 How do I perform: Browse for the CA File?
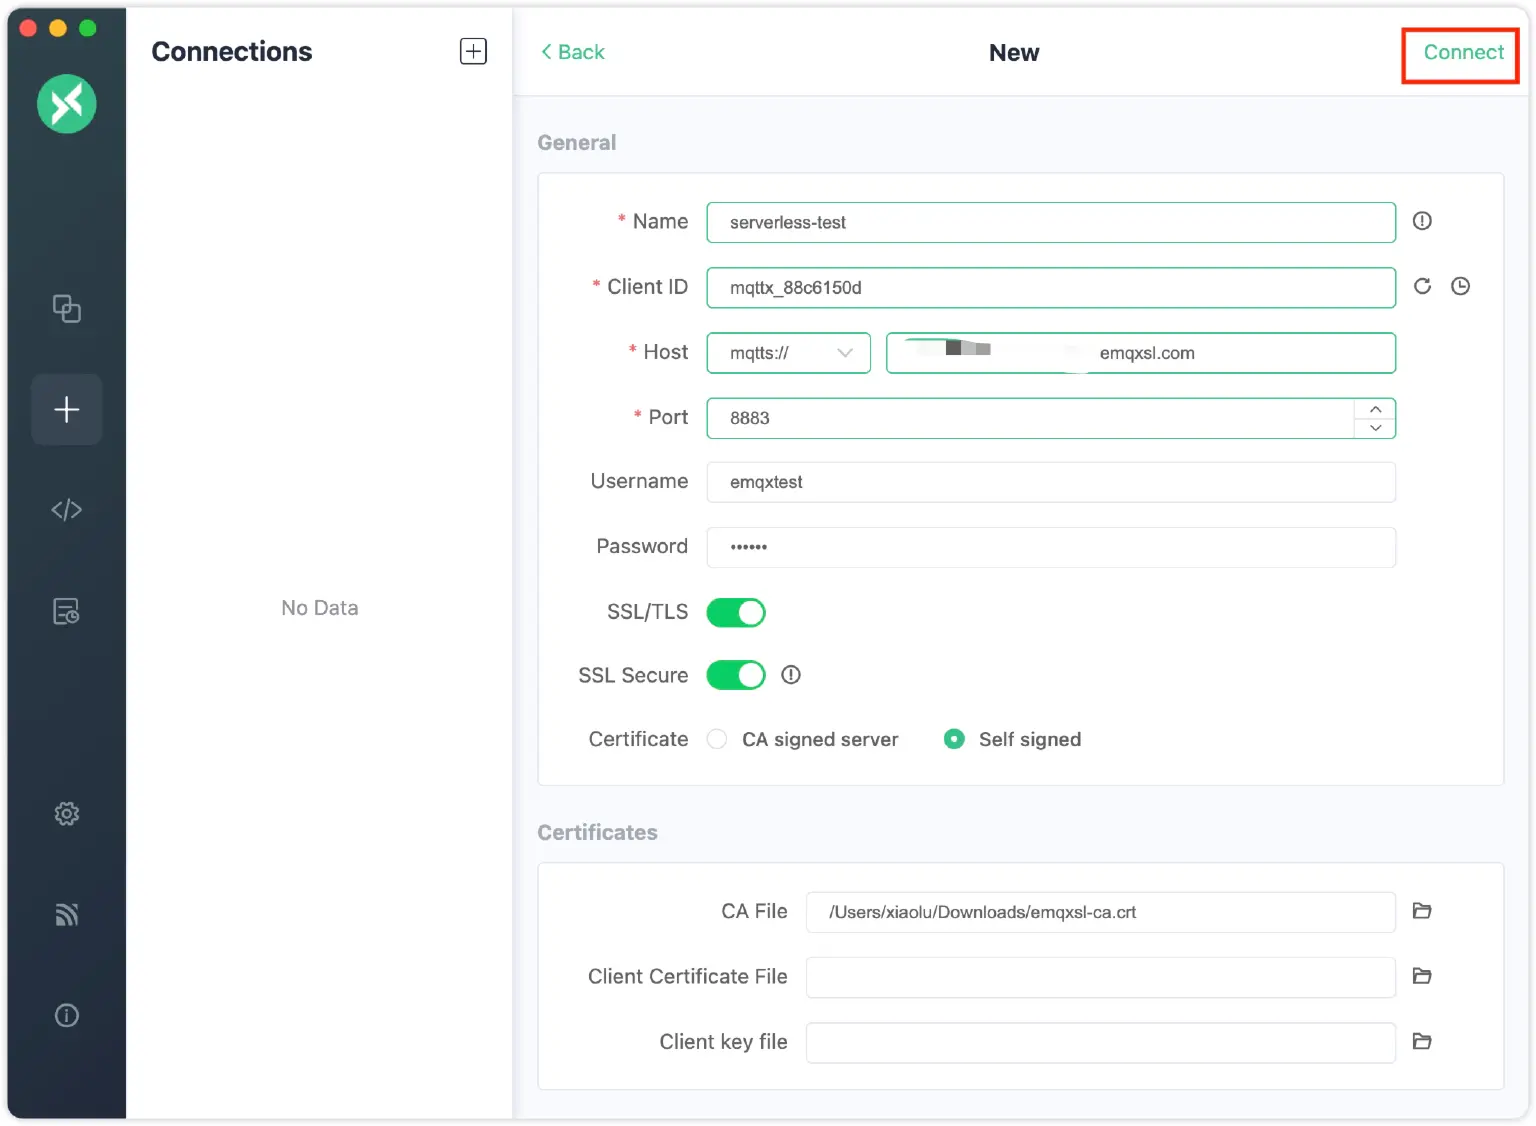1422,911
